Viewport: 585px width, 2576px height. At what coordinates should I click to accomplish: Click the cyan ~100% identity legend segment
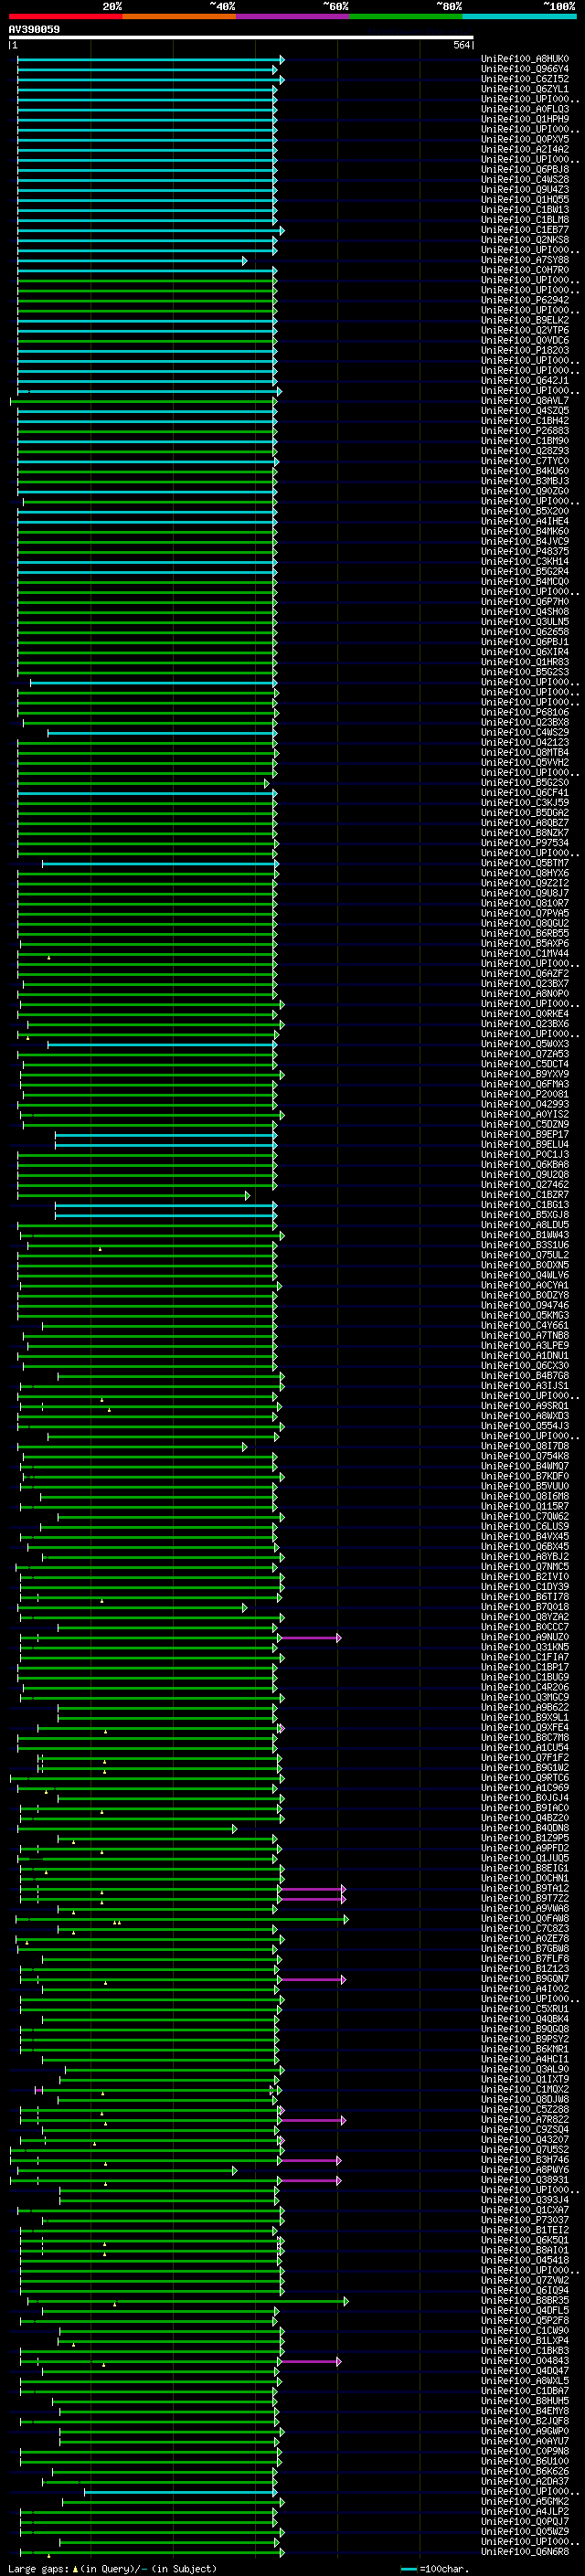coord(519,16)
